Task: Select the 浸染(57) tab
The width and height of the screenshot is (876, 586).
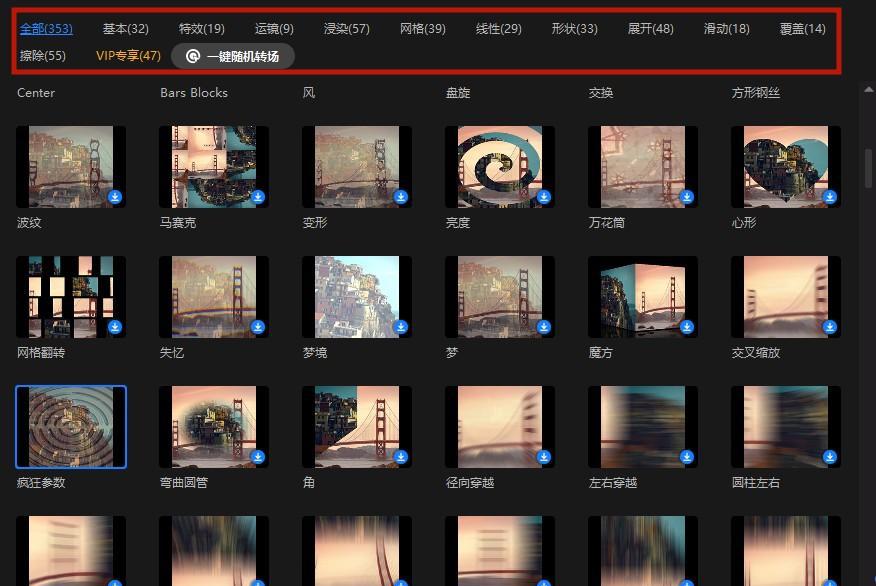Action: point(347,28)
